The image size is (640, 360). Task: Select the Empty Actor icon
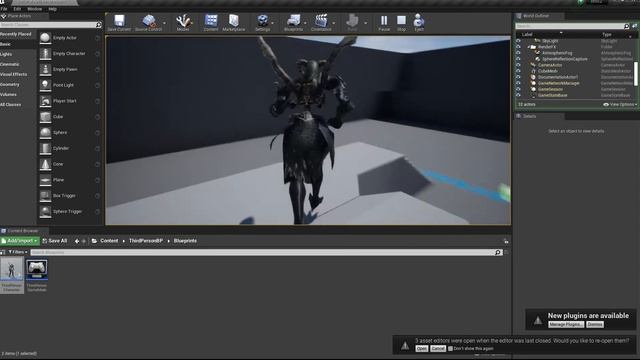45,38
